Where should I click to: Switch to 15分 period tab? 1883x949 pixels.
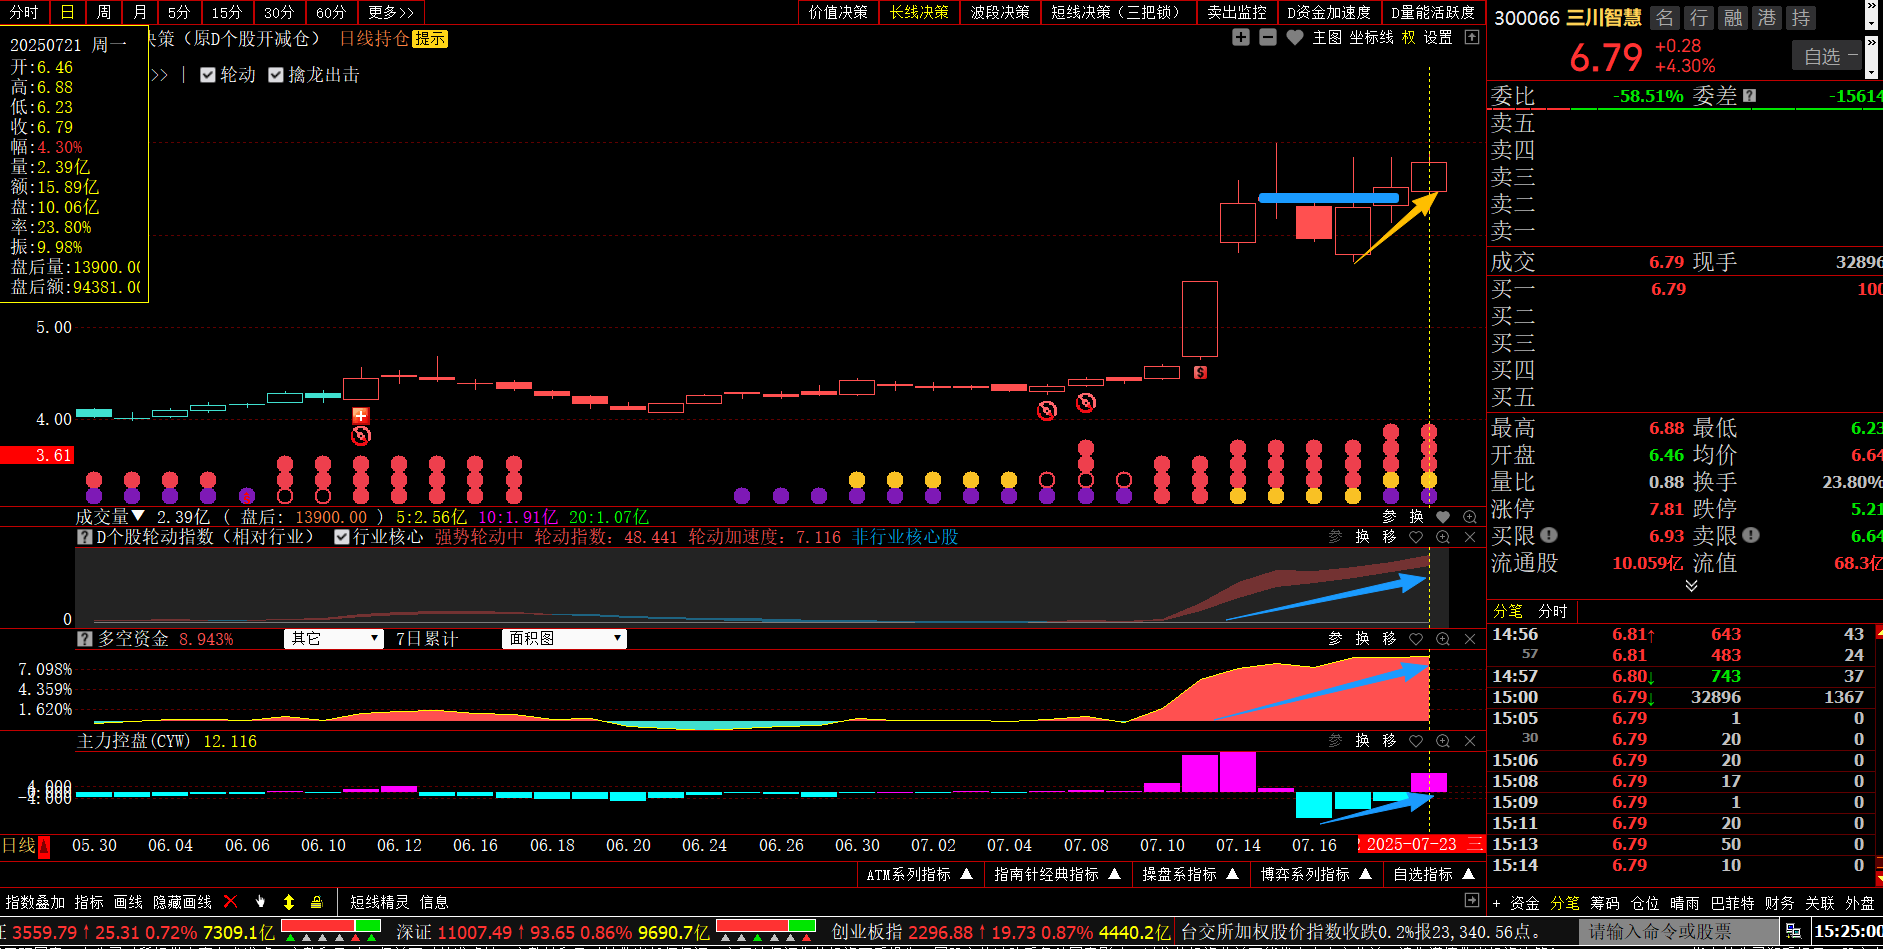[227, 12]
